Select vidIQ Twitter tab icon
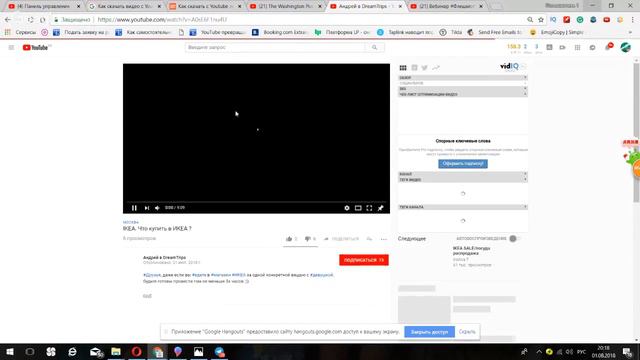The width and height of the screenshot is (640, 360). click(x=424, y=68)
